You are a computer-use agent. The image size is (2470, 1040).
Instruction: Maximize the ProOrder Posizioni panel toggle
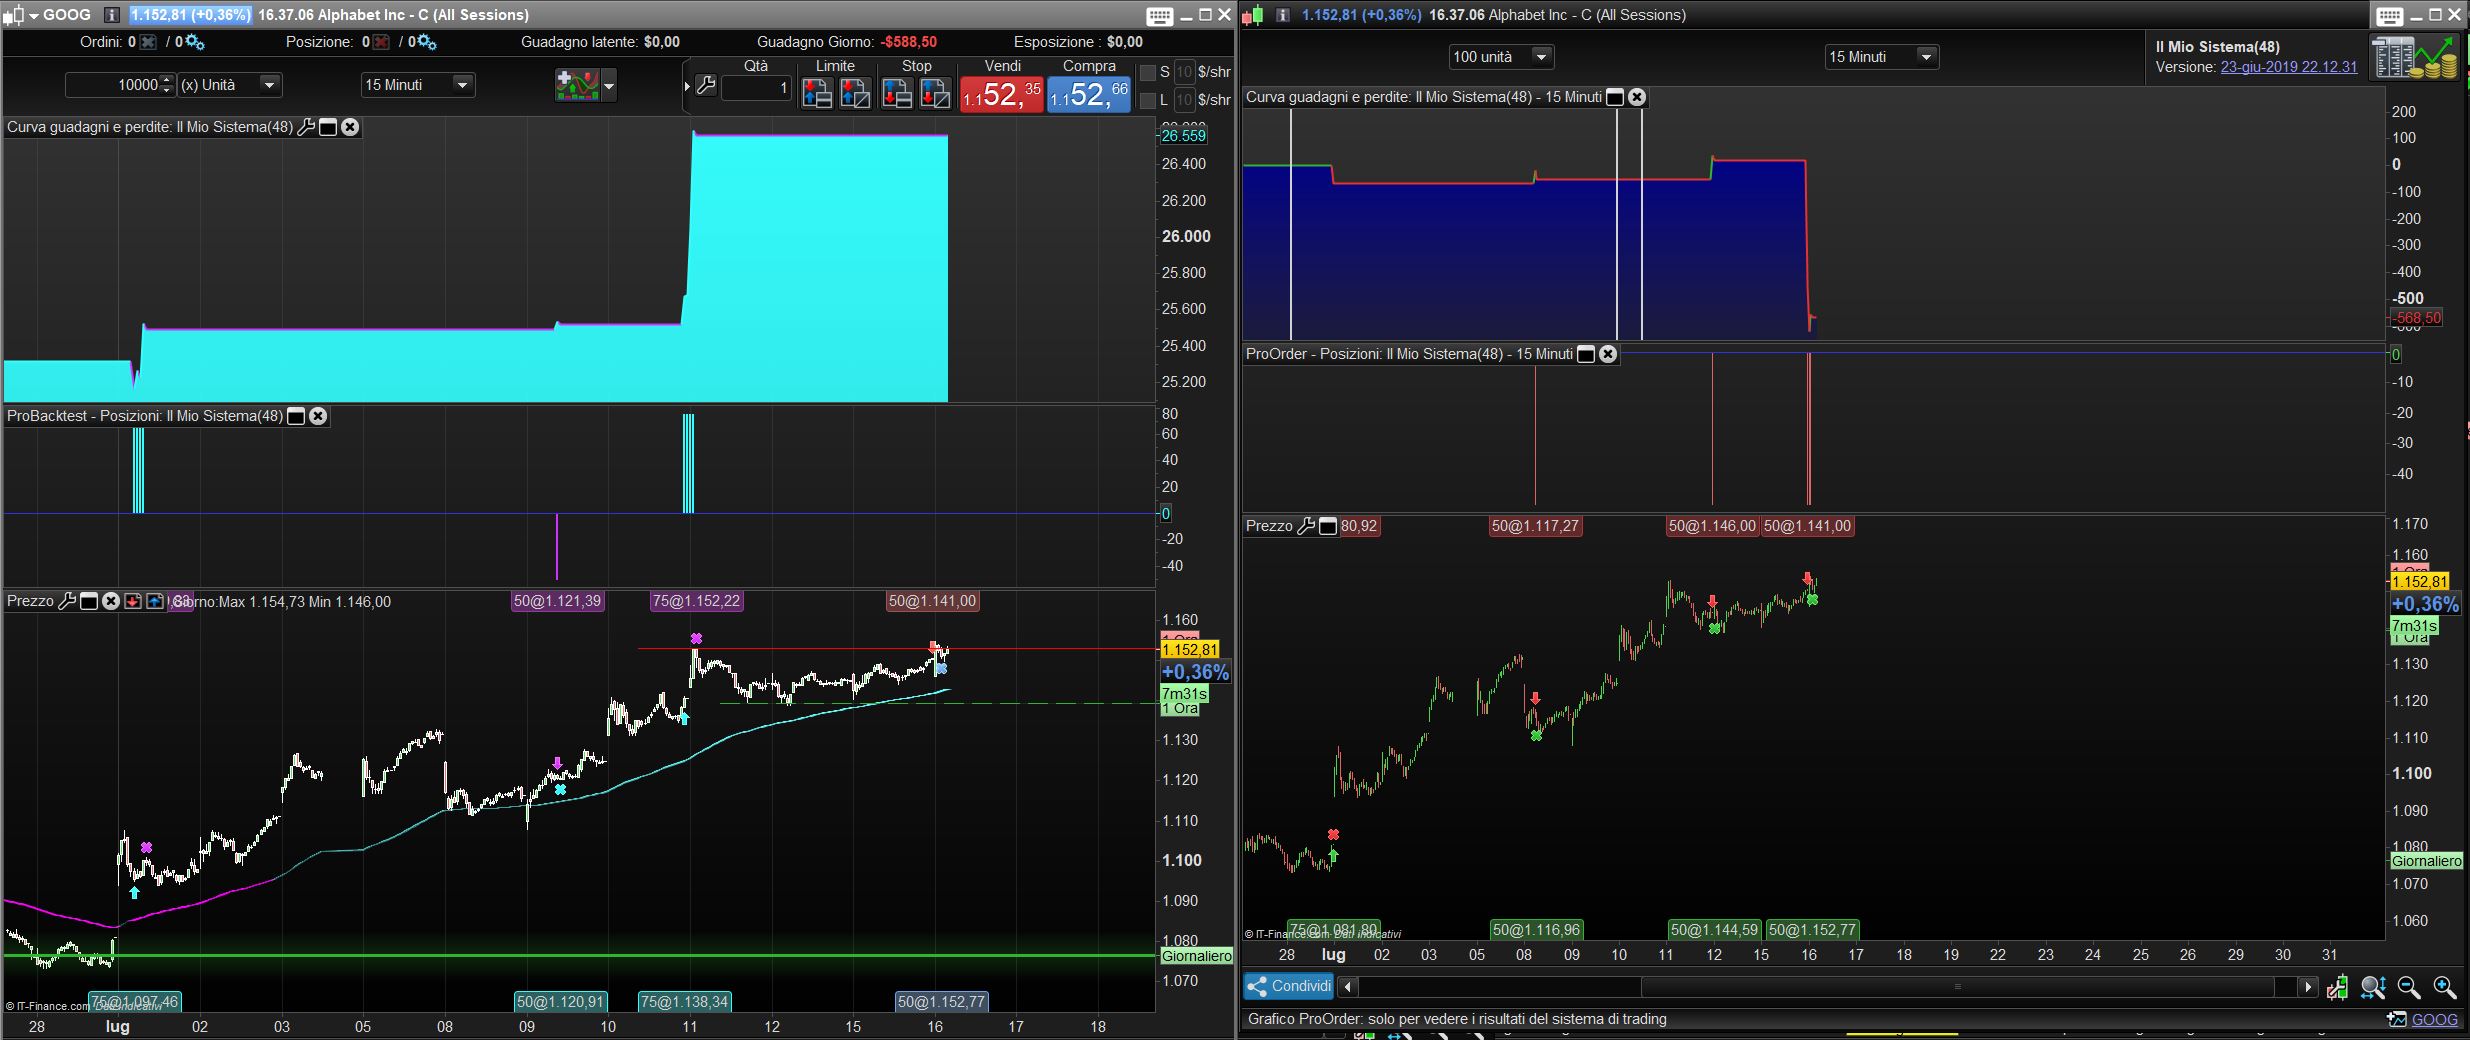pyautogui.click(x=1585, y=354)
